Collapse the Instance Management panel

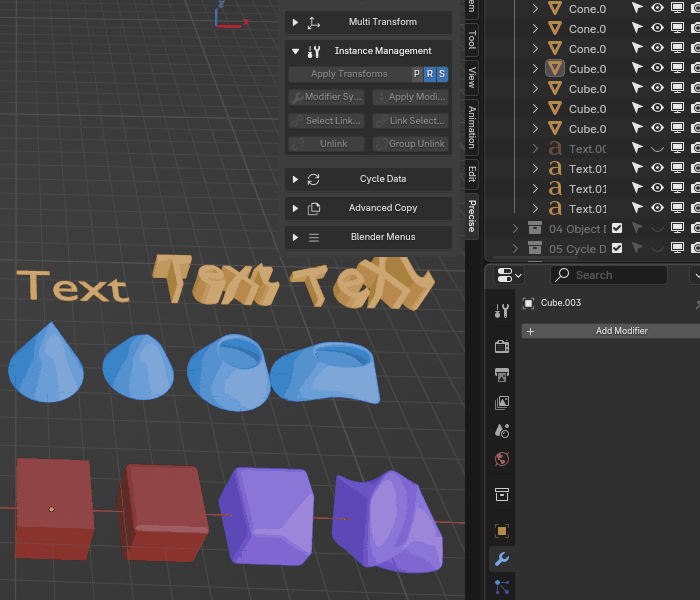[x=295, y=51]
